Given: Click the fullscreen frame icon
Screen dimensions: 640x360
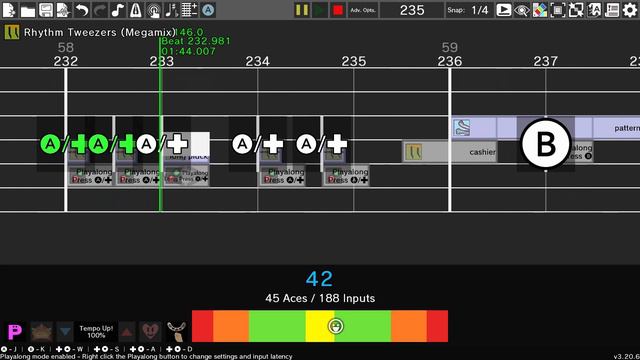Looking at the screenshot, I should tap(558, 10).
